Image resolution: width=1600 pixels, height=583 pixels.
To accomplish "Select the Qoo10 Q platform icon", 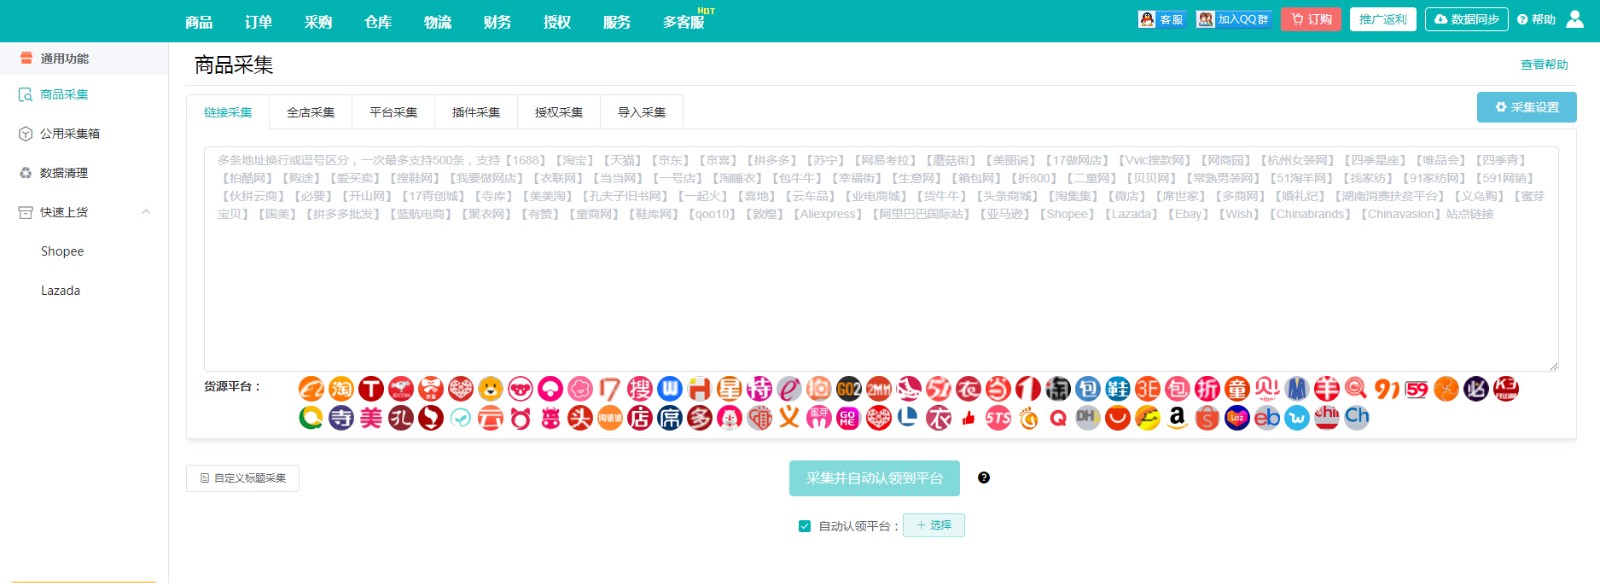I will (x=1058, y=418).
